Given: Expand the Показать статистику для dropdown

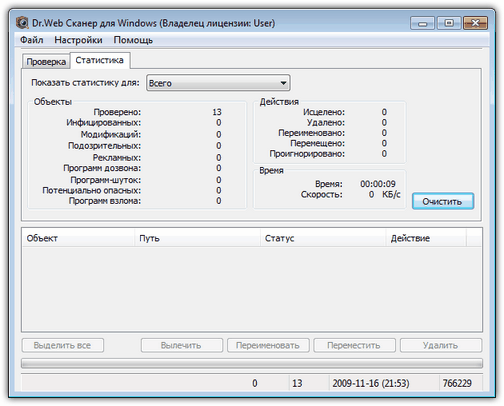Looking at the screenshot, I should (218, 83).
